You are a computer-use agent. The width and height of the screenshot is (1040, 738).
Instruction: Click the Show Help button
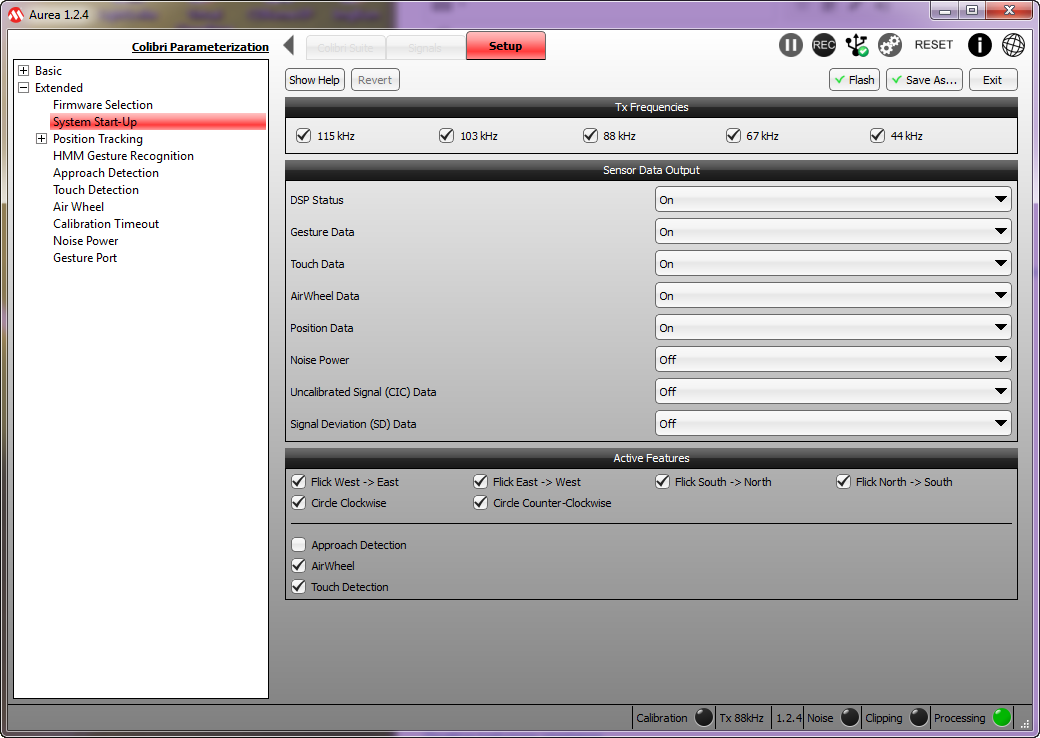click(315, 80)
